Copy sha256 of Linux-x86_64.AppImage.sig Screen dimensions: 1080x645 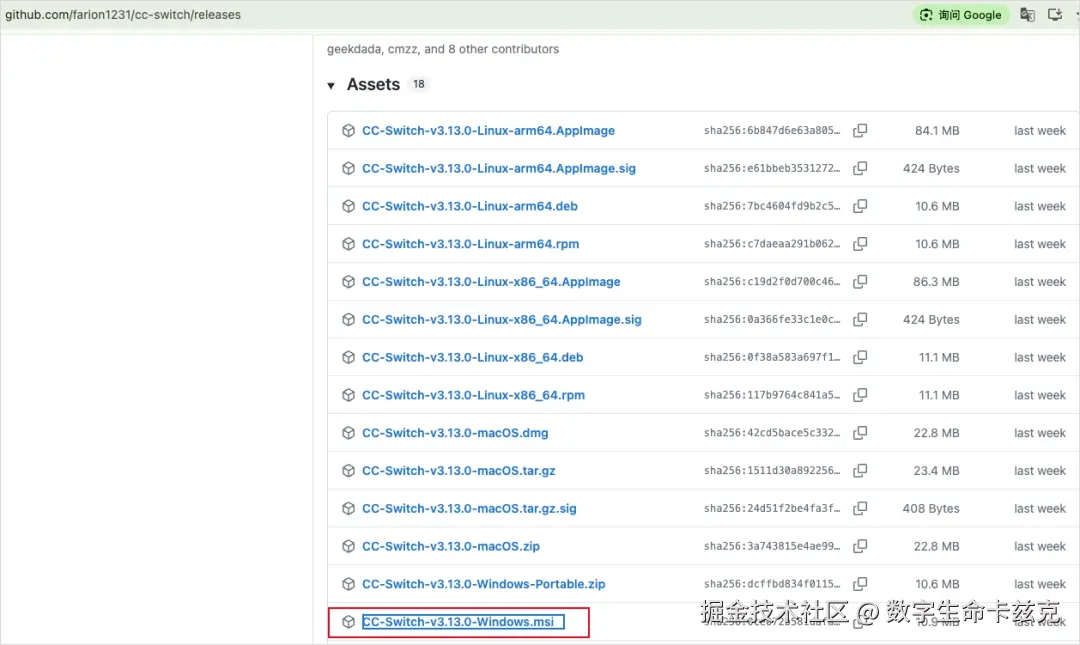tap(860, 320)
